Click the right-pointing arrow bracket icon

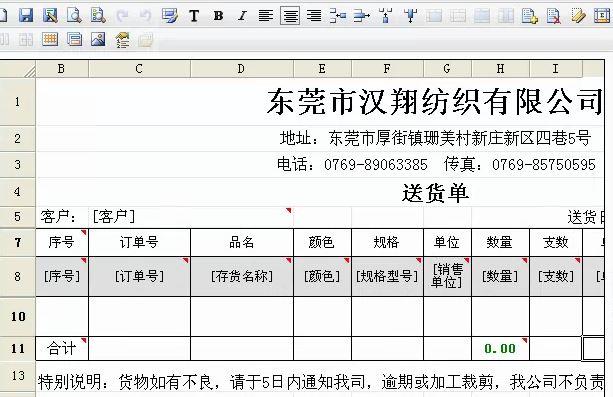362,16
